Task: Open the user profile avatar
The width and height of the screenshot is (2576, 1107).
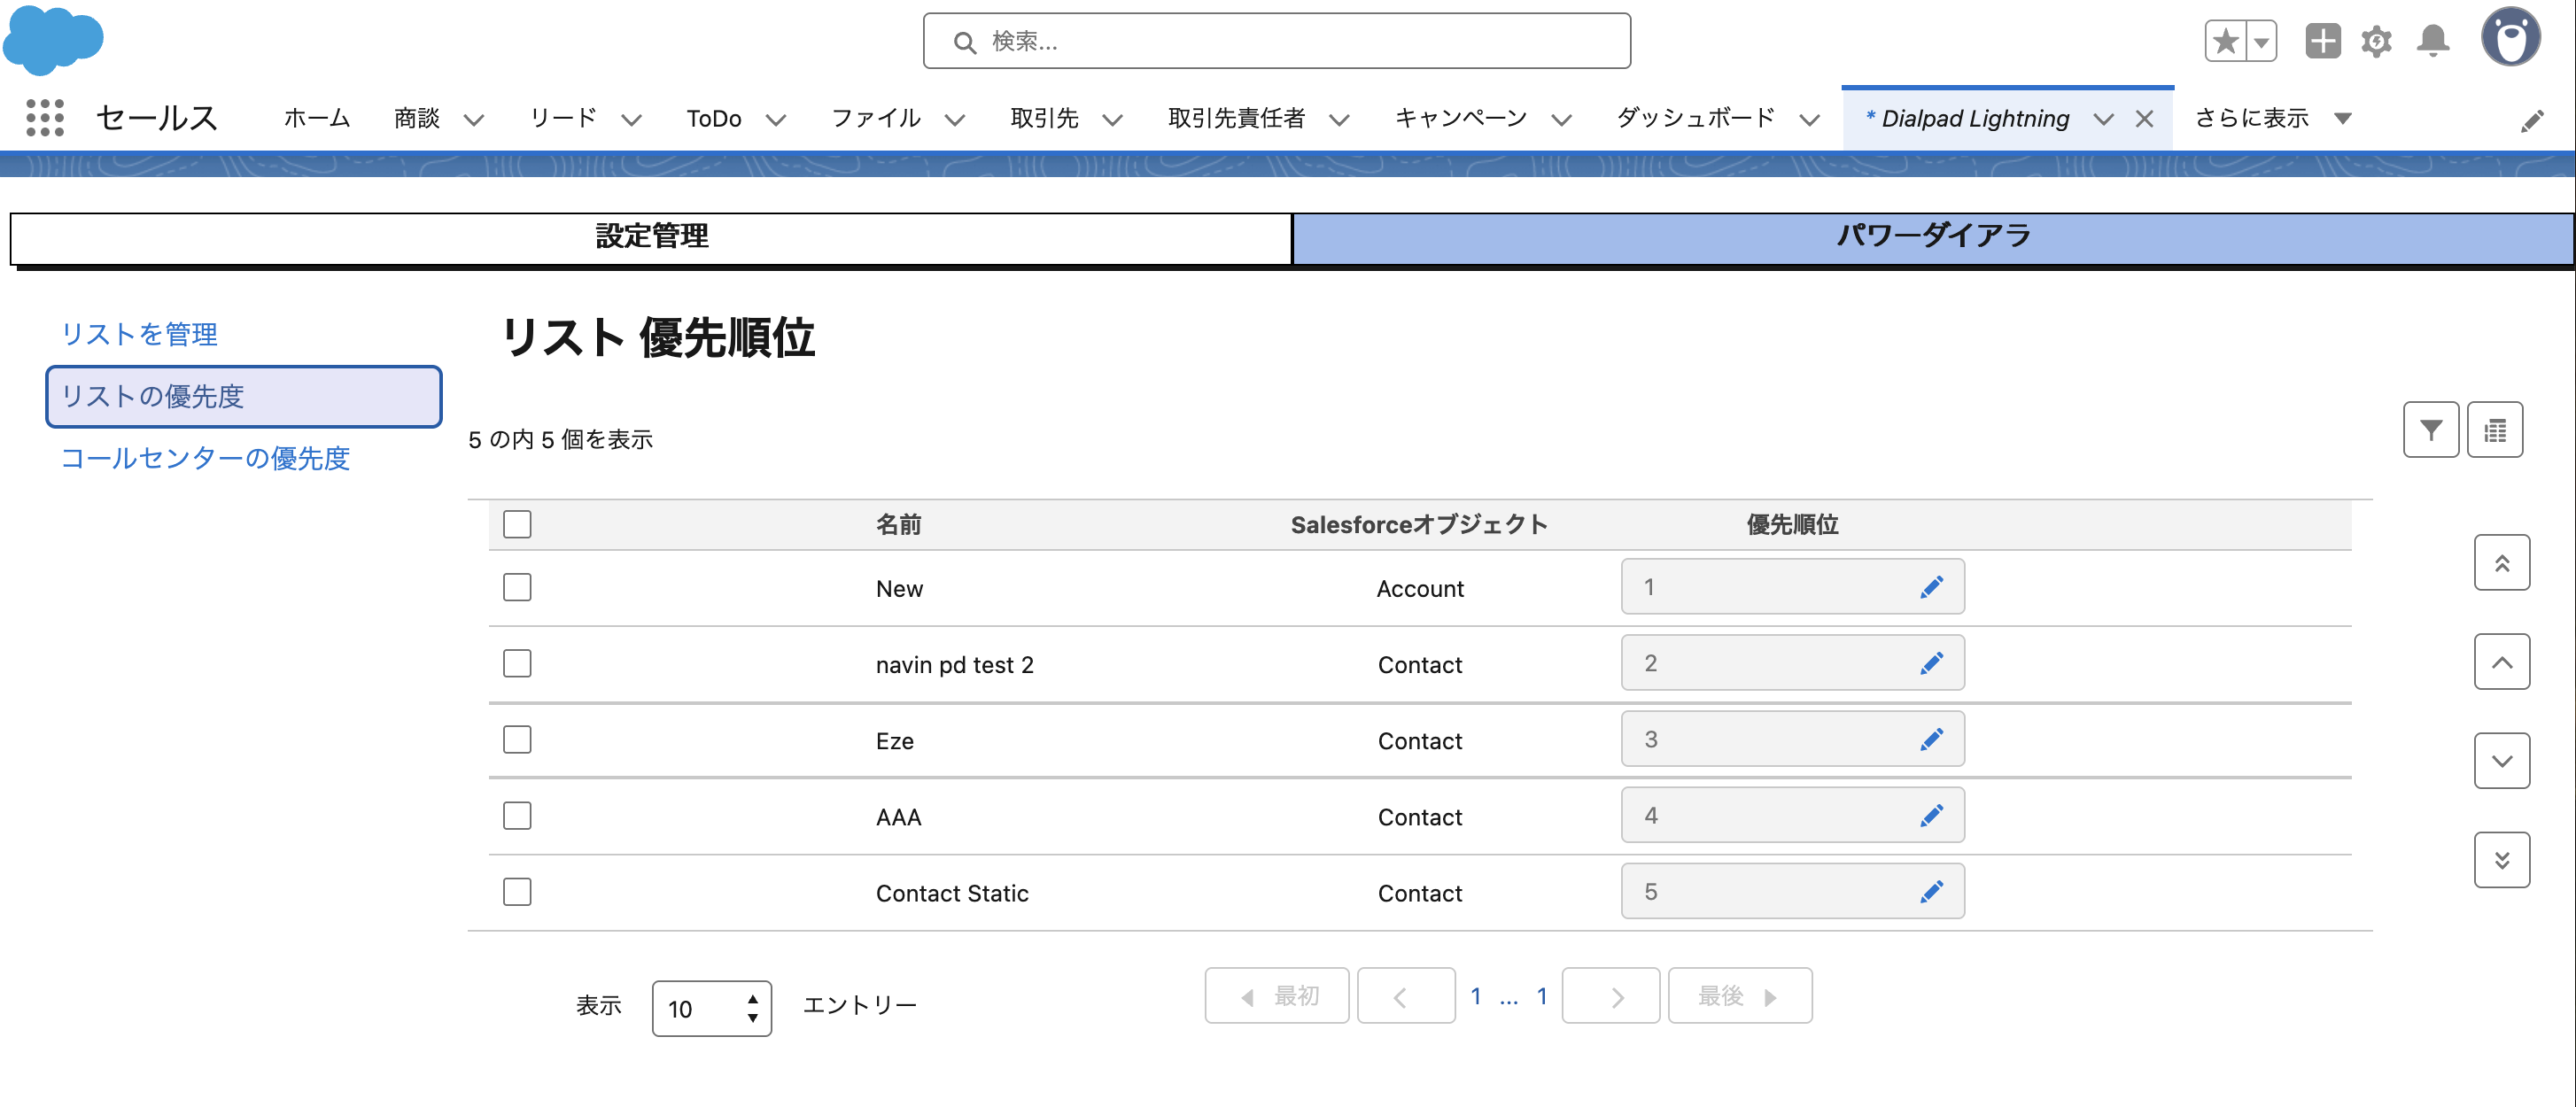Action: click(x=2511, y=38)
